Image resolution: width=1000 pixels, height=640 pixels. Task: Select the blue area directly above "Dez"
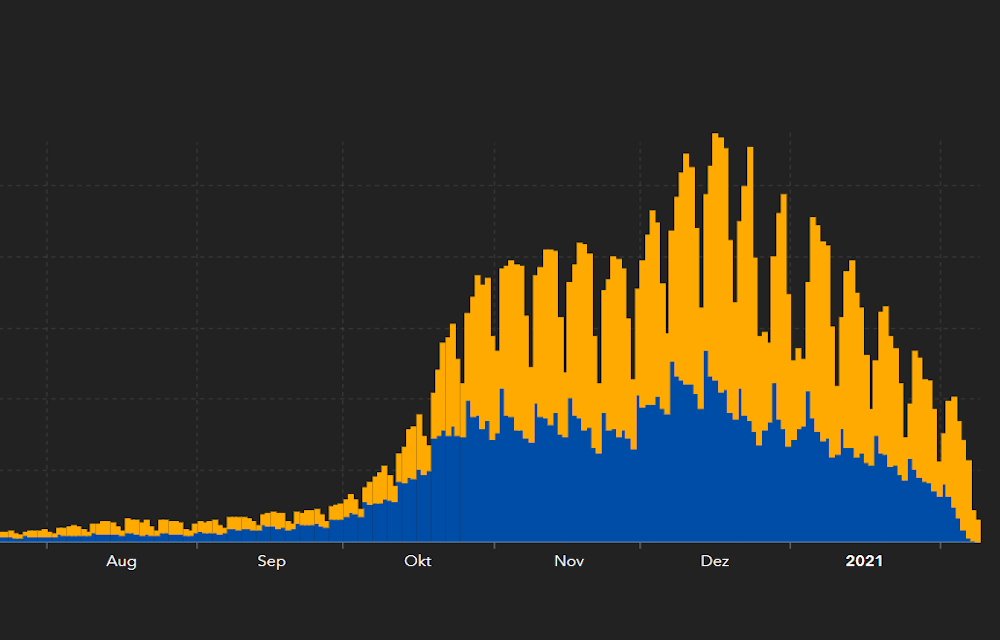(714, 470)
